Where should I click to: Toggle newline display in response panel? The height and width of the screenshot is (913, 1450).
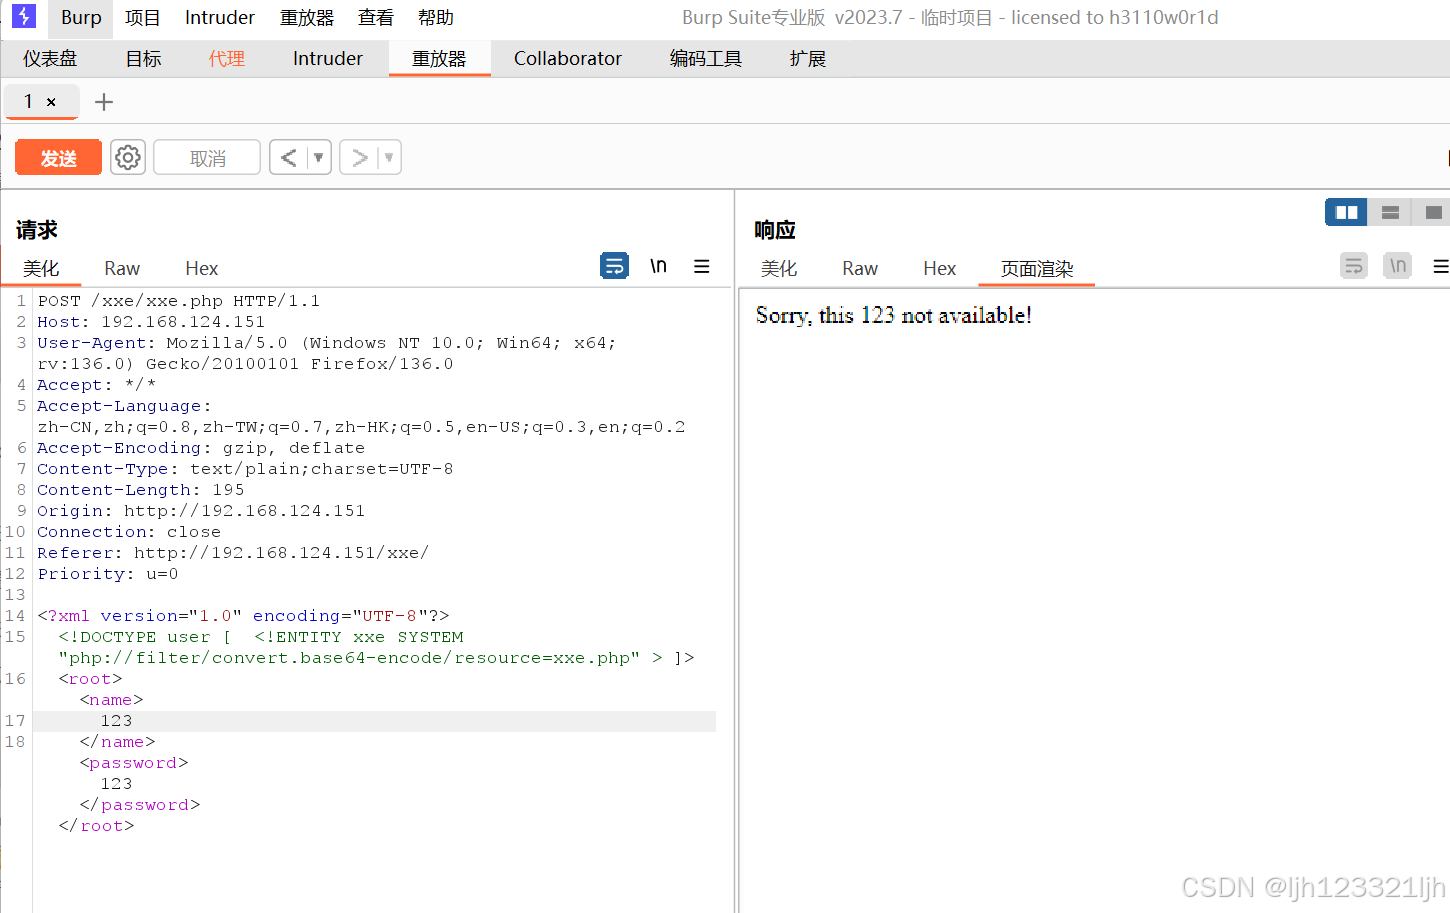1398,266
